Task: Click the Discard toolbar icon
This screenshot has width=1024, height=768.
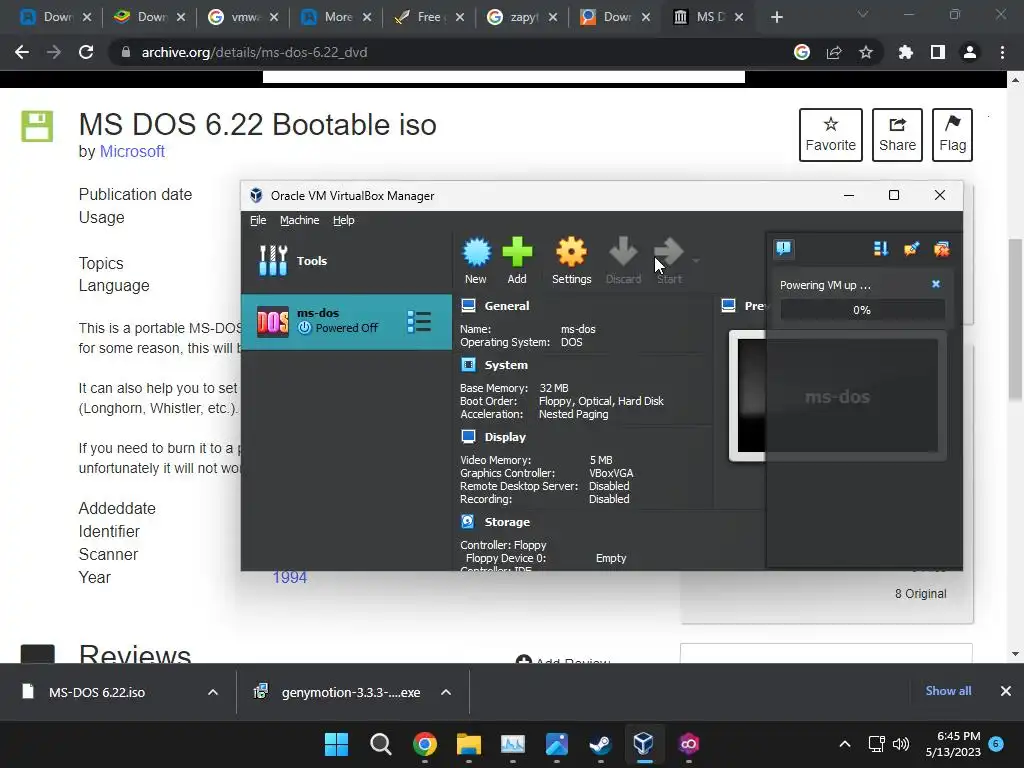Action: 623,261
